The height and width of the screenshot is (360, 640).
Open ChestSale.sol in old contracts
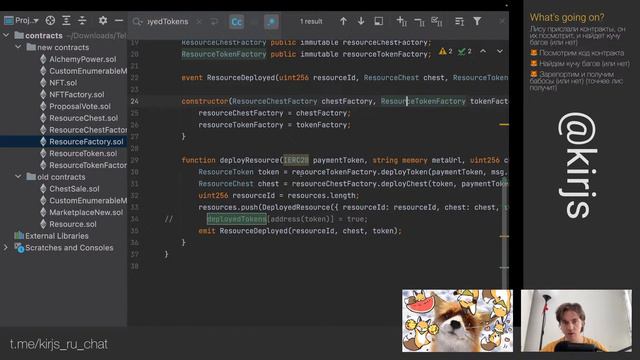(x=74, y=189)
